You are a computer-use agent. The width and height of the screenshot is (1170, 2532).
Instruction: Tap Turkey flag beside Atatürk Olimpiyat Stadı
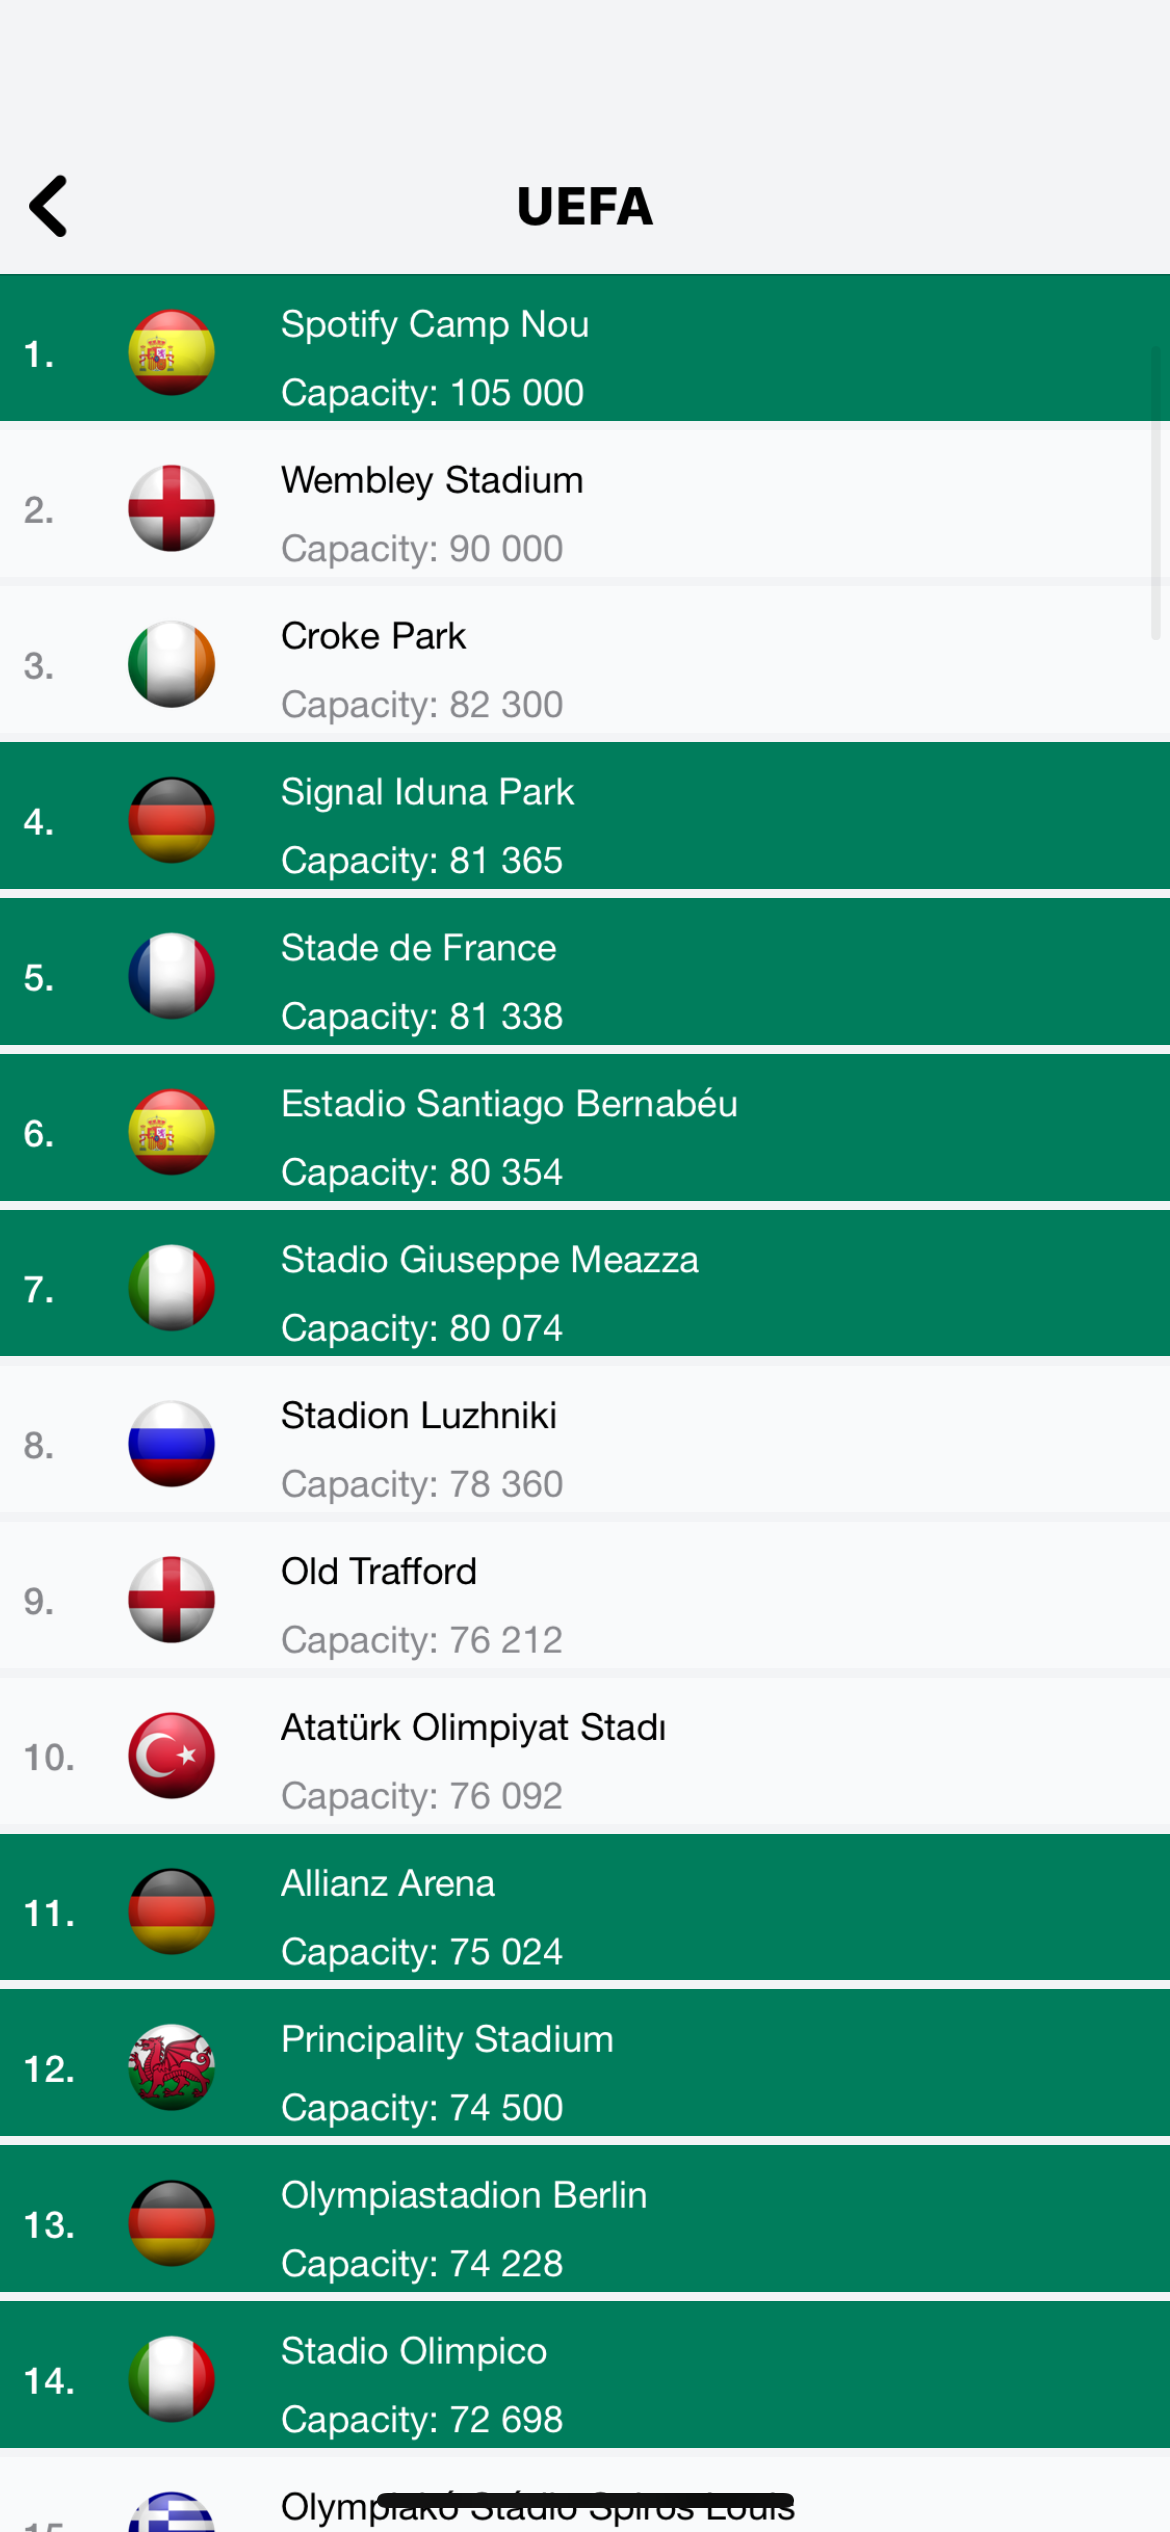pyautogui.click(x=171, y=1756)
